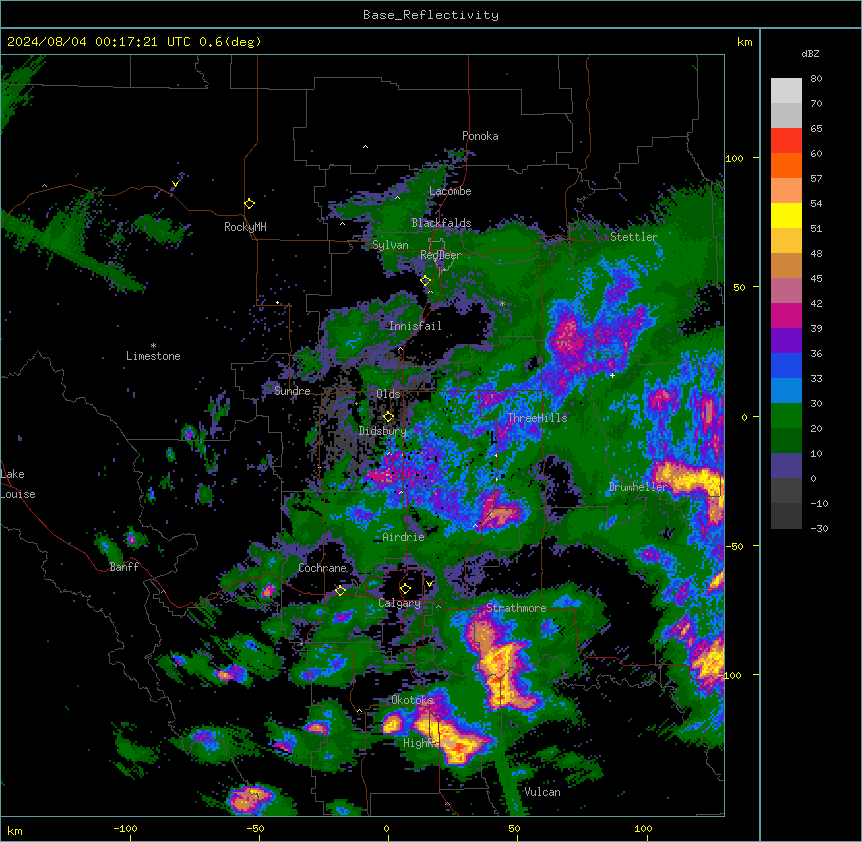Click the Ponoka city label

[480, 136]
